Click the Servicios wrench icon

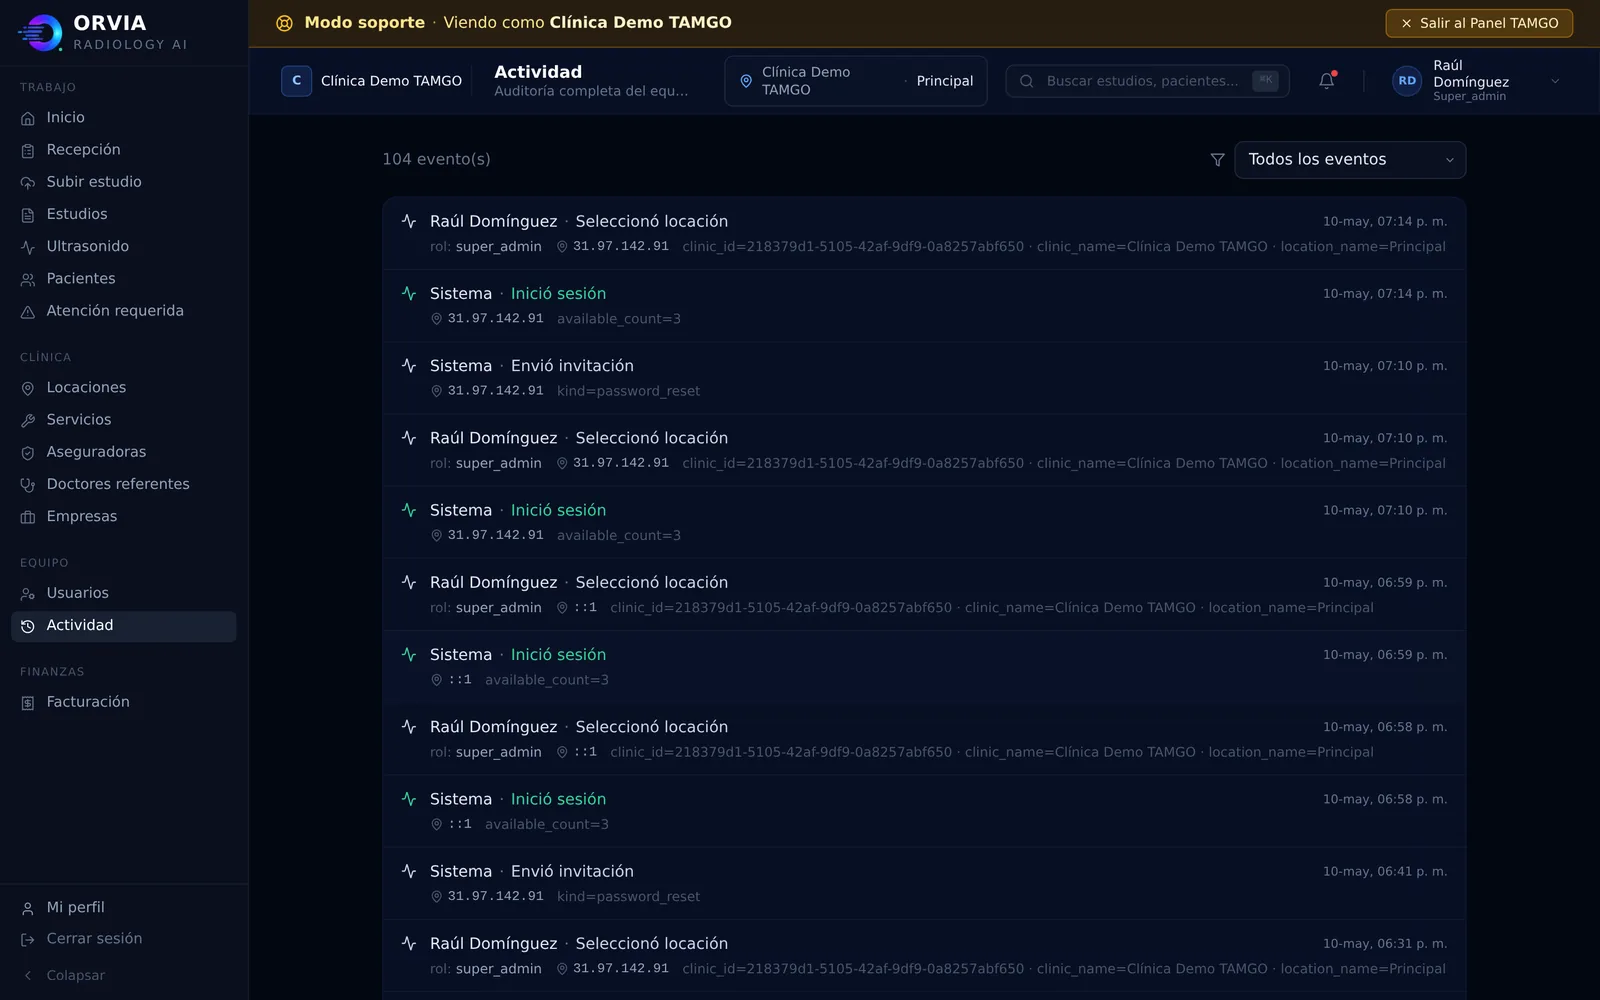[28, 420]
